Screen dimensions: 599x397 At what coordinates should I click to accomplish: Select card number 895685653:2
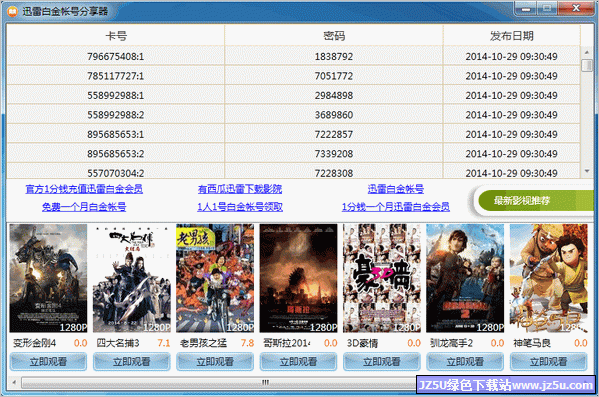[x=116, y=154]
